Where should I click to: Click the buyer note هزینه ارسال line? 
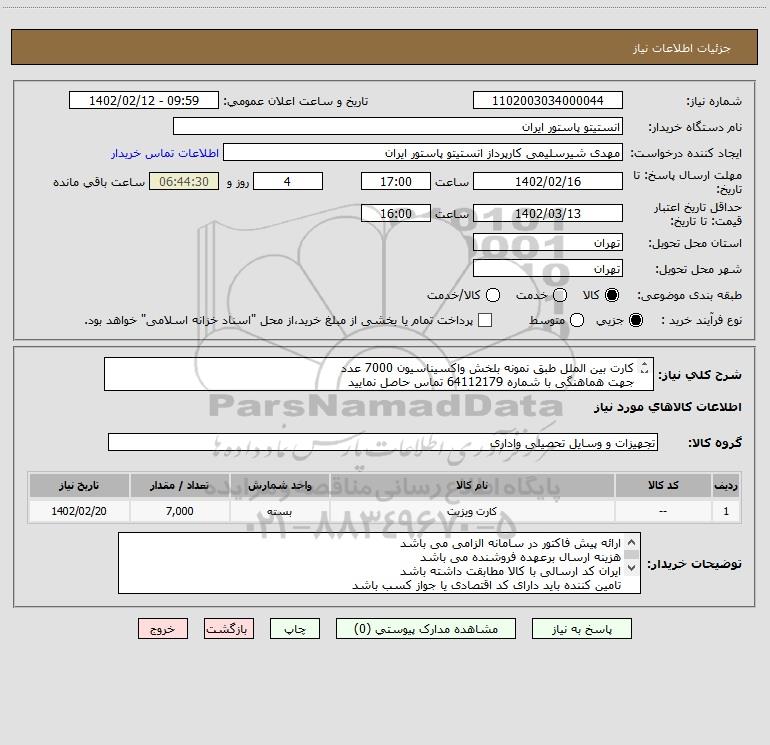tap(521, 557)
